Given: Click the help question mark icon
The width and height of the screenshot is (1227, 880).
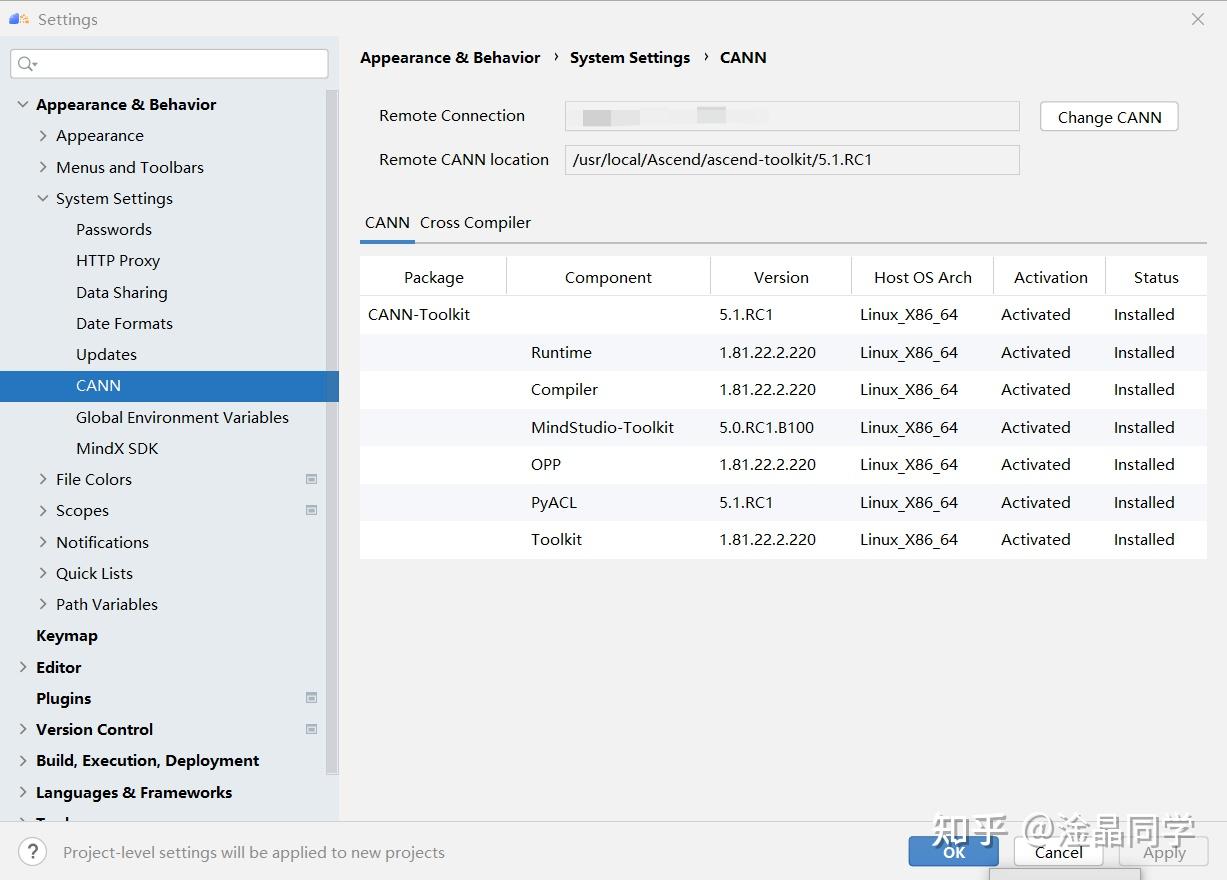Looking at the screenshot, I should 32,852.
